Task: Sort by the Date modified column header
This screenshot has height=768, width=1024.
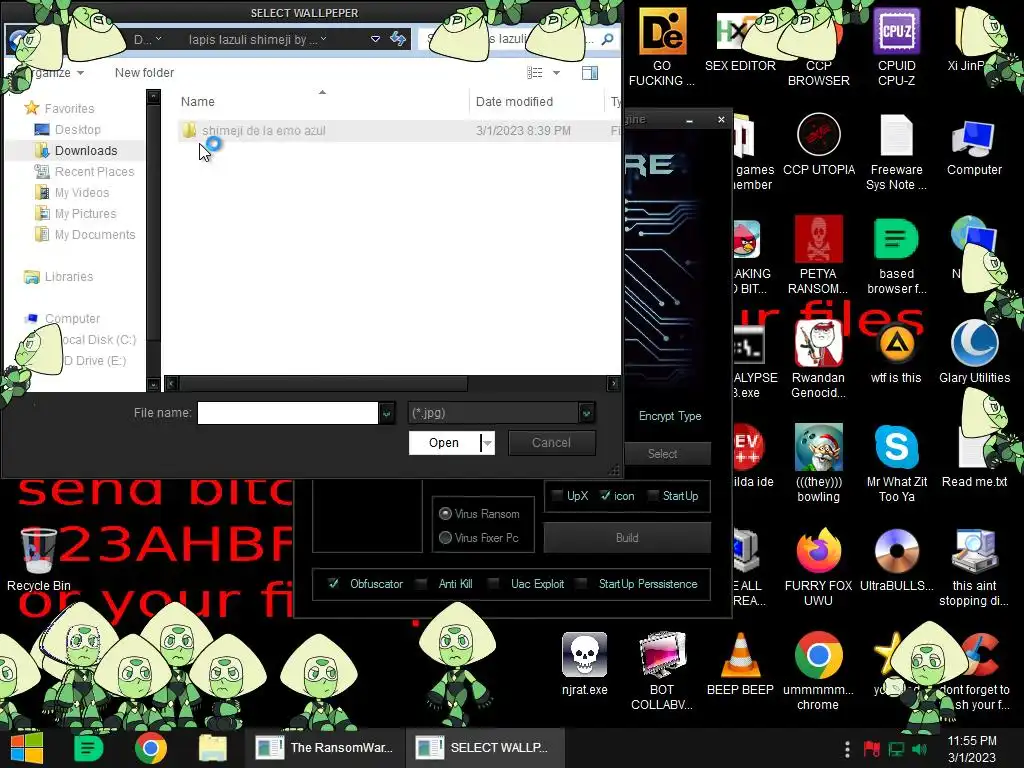Action: pyautogui.click(x=514, y=101)
